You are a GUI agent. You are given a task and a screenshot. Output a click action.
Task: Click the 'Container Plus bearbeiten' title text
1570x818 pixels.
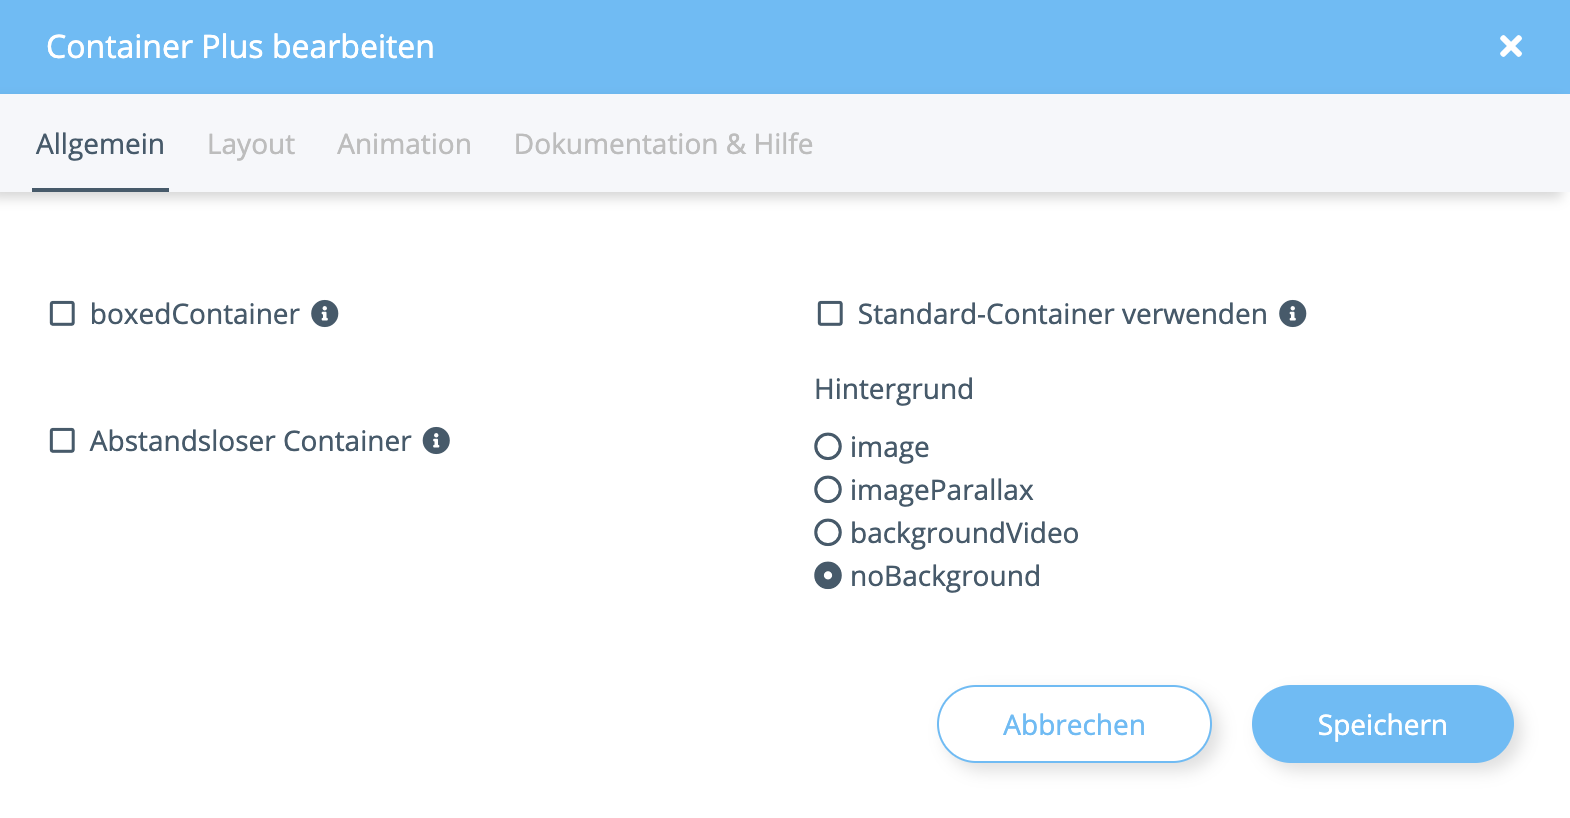pyautogui.click(x=240, y=47)
